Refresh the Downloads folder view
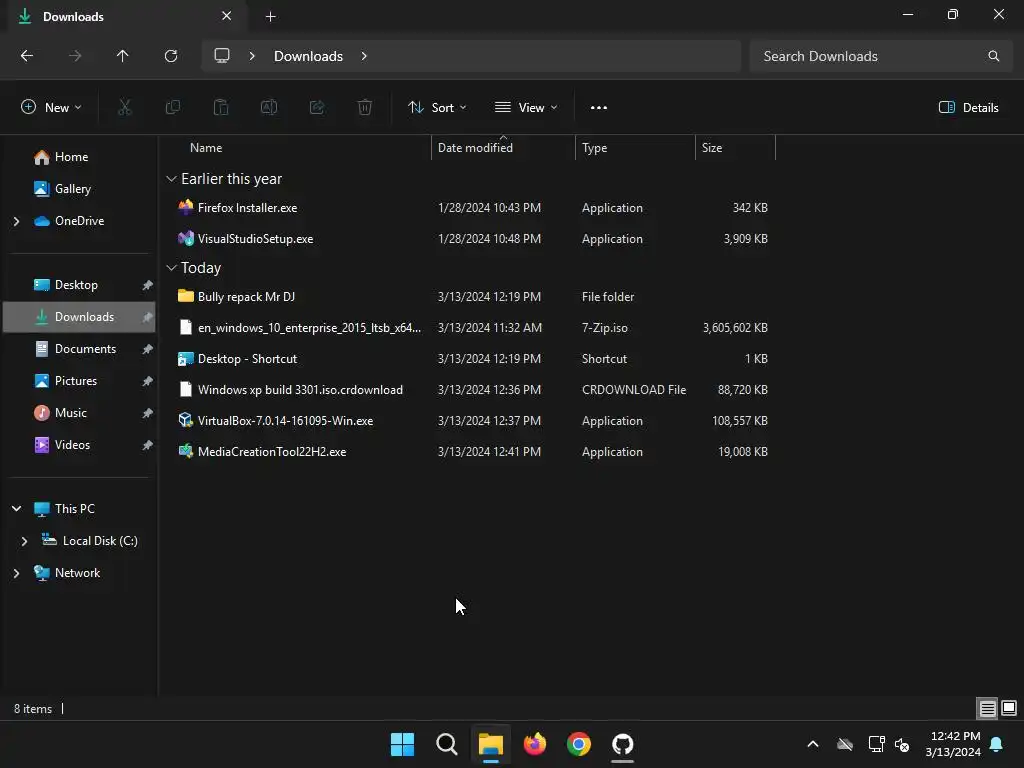This screenshot has height=768, width=1024. [x=171, y=56]
